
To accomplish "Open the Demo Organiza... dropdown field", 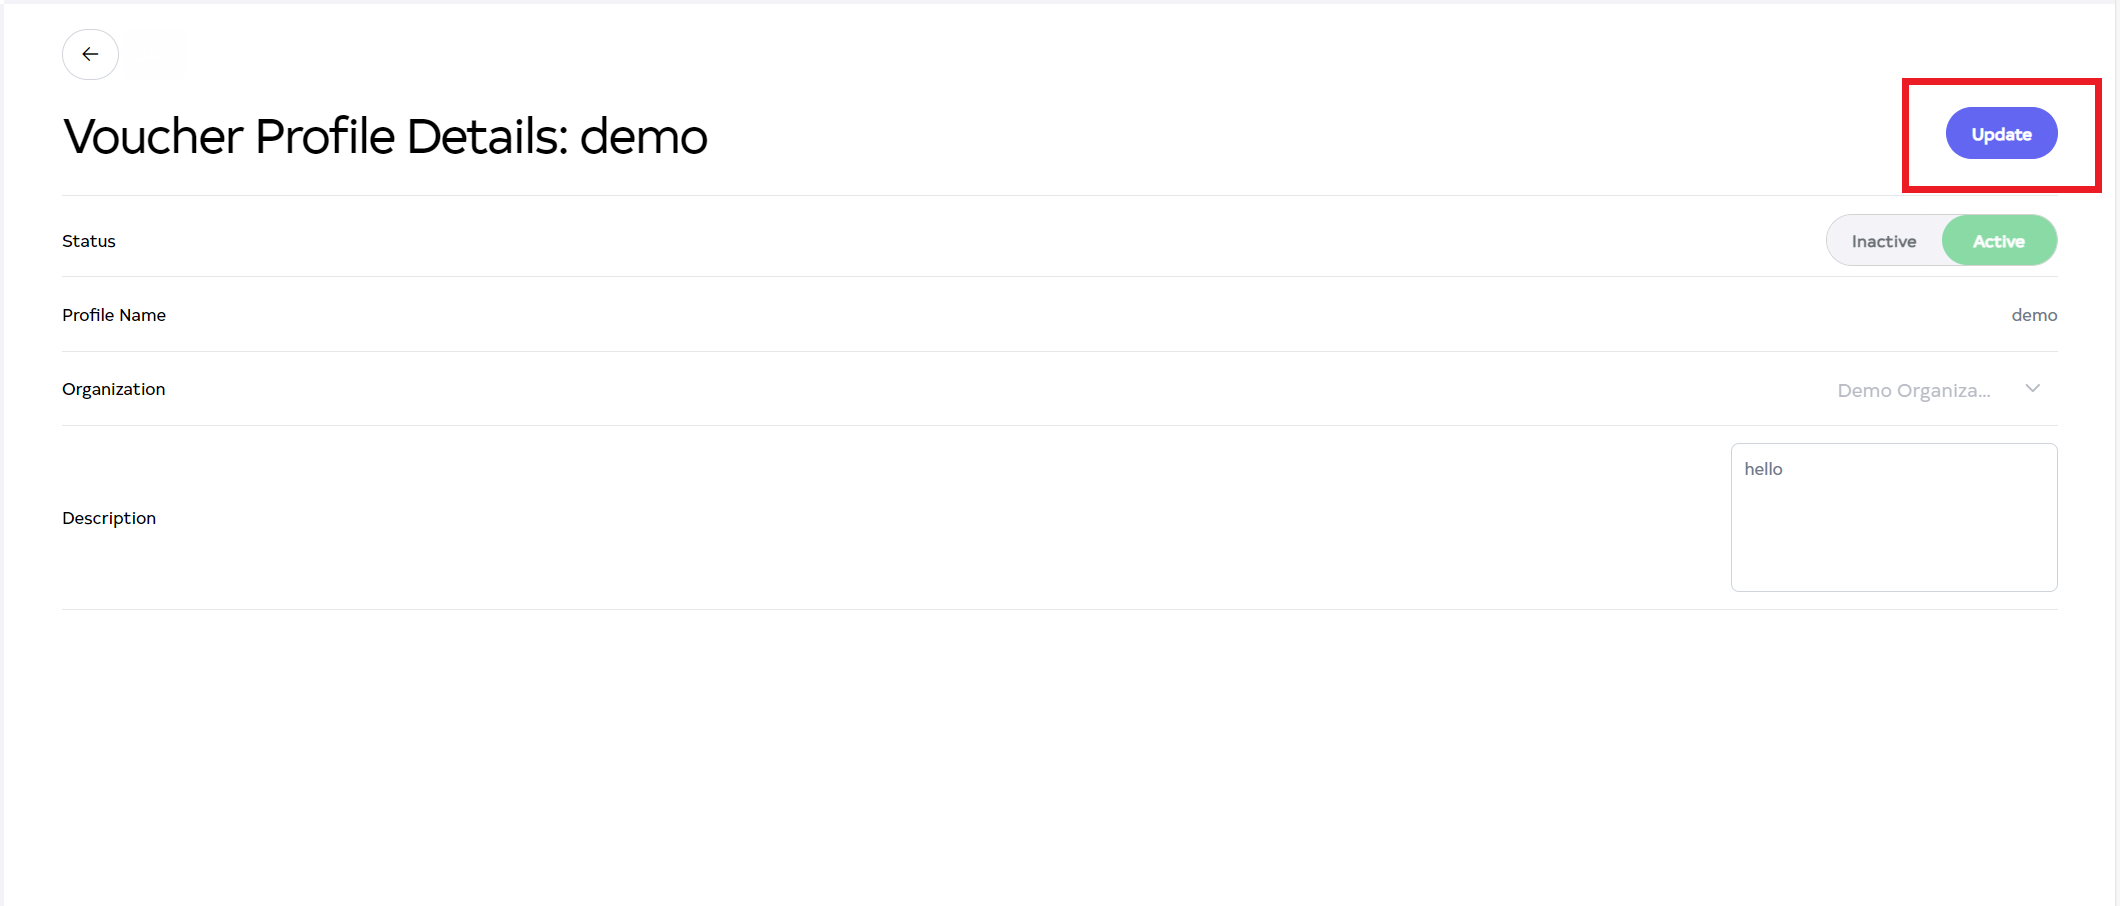I will pyautogui.click(x=1914, y=390).
